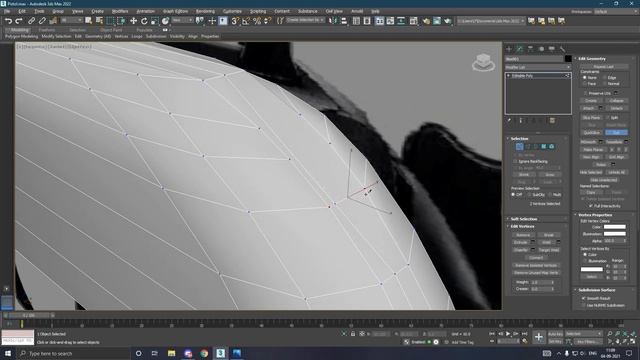Click Configure Modifier Sets icon below stack
Viewport: 640px width, 360px height.
point(552,120)
